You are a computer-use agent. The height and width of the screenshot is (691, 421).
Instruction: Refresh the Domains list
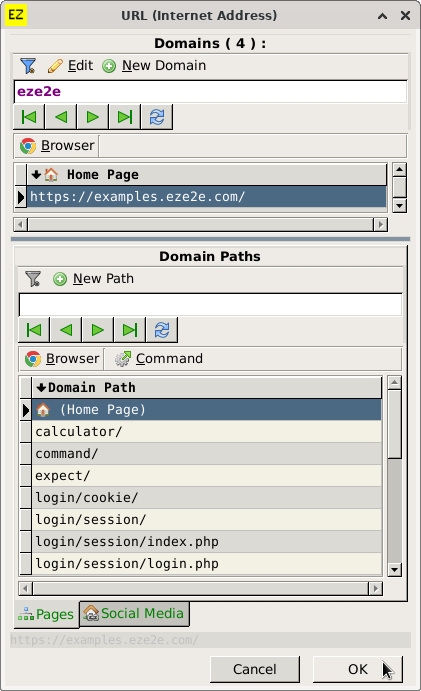[156, 117]
